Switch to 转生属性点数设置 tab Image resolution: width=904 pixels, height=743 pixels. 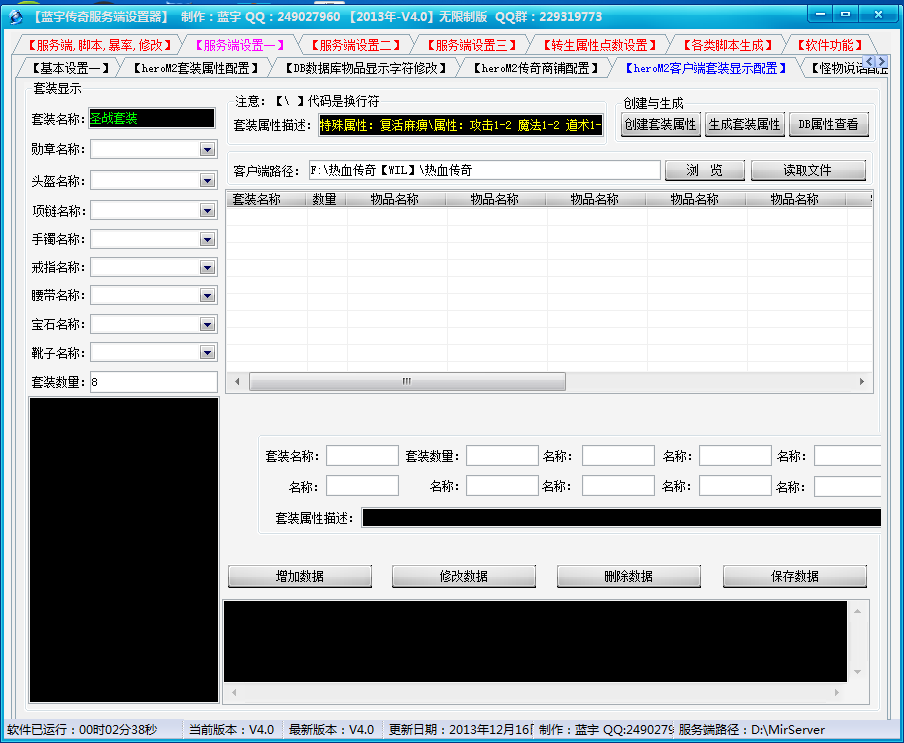coord(599,45)
